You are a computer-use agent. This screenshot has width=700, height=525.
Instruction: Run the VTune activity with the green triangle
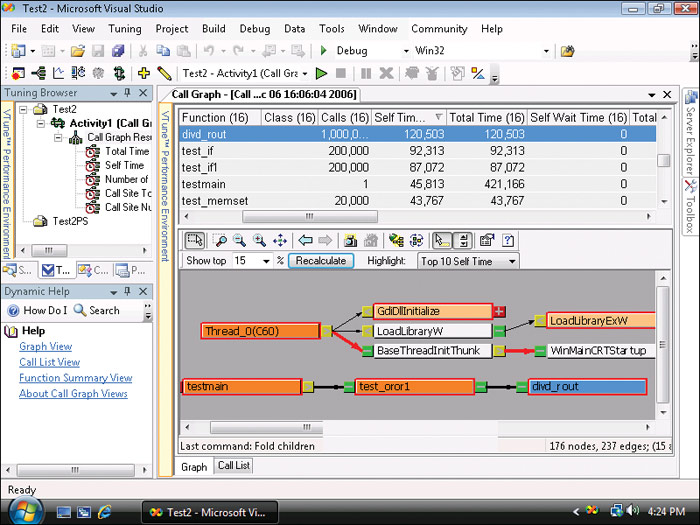tap(321, 73)
